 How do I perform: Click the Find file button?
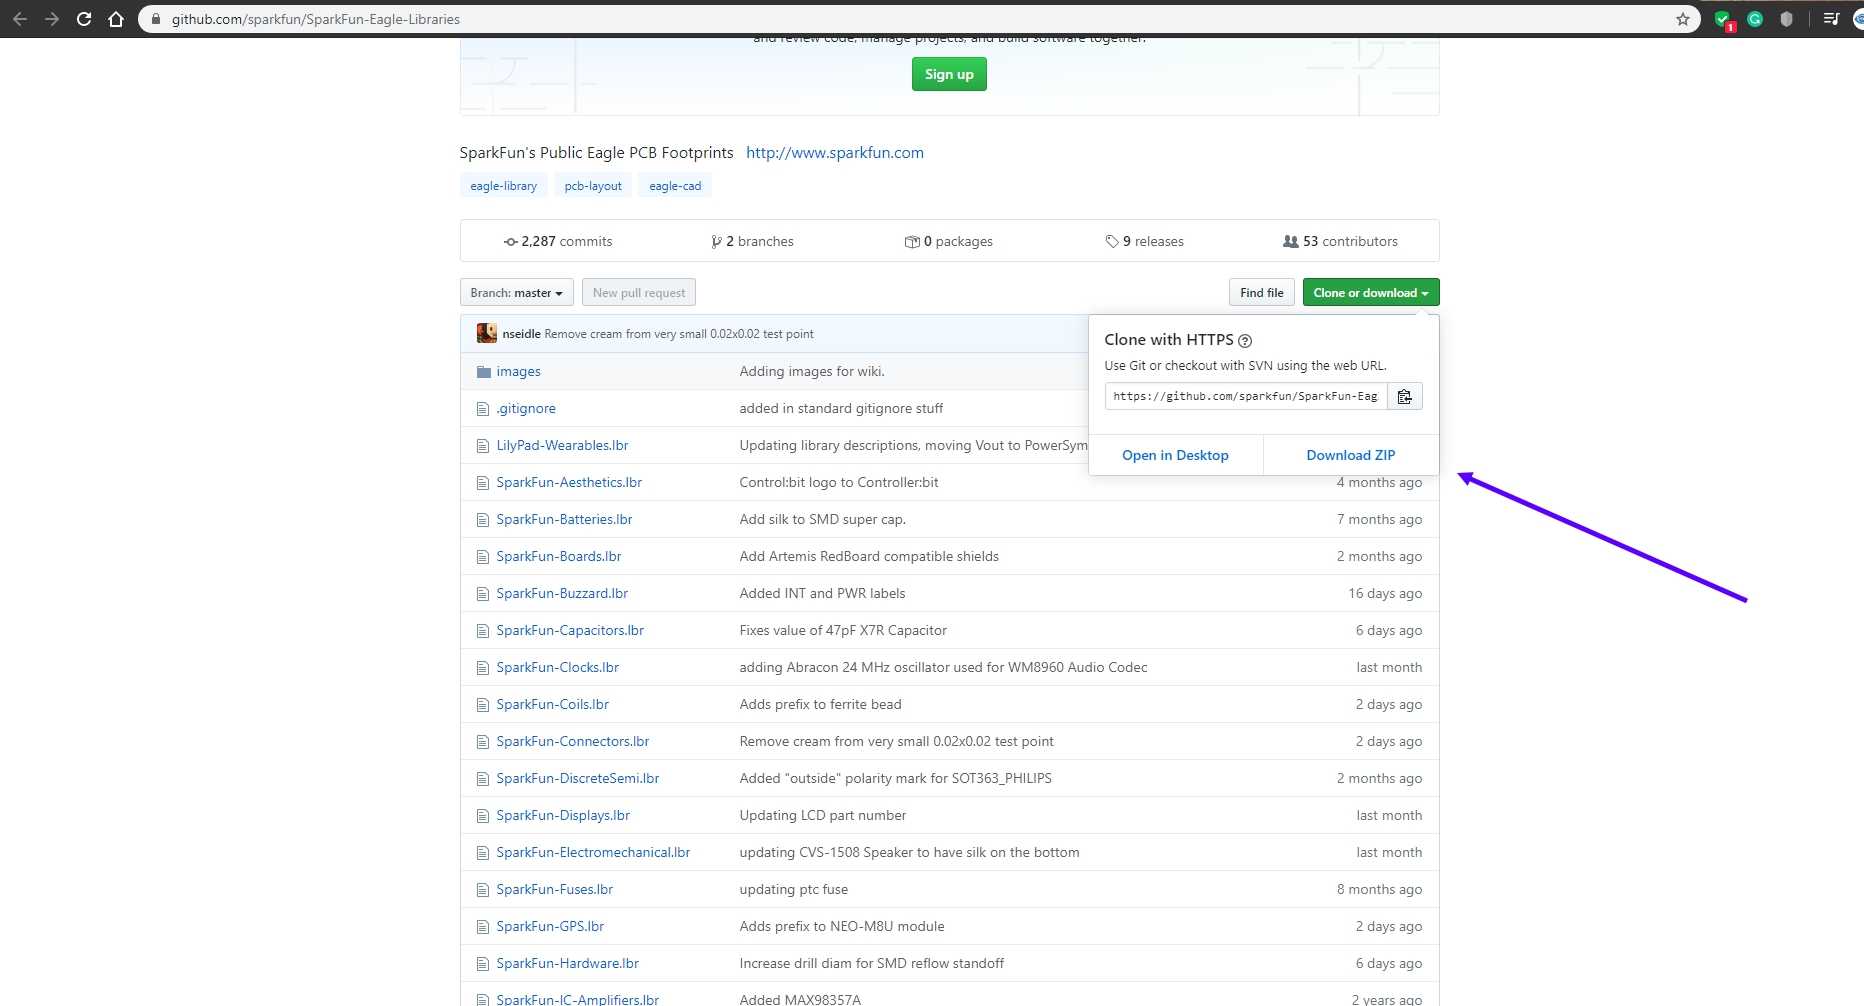[x=1262, y=292]
